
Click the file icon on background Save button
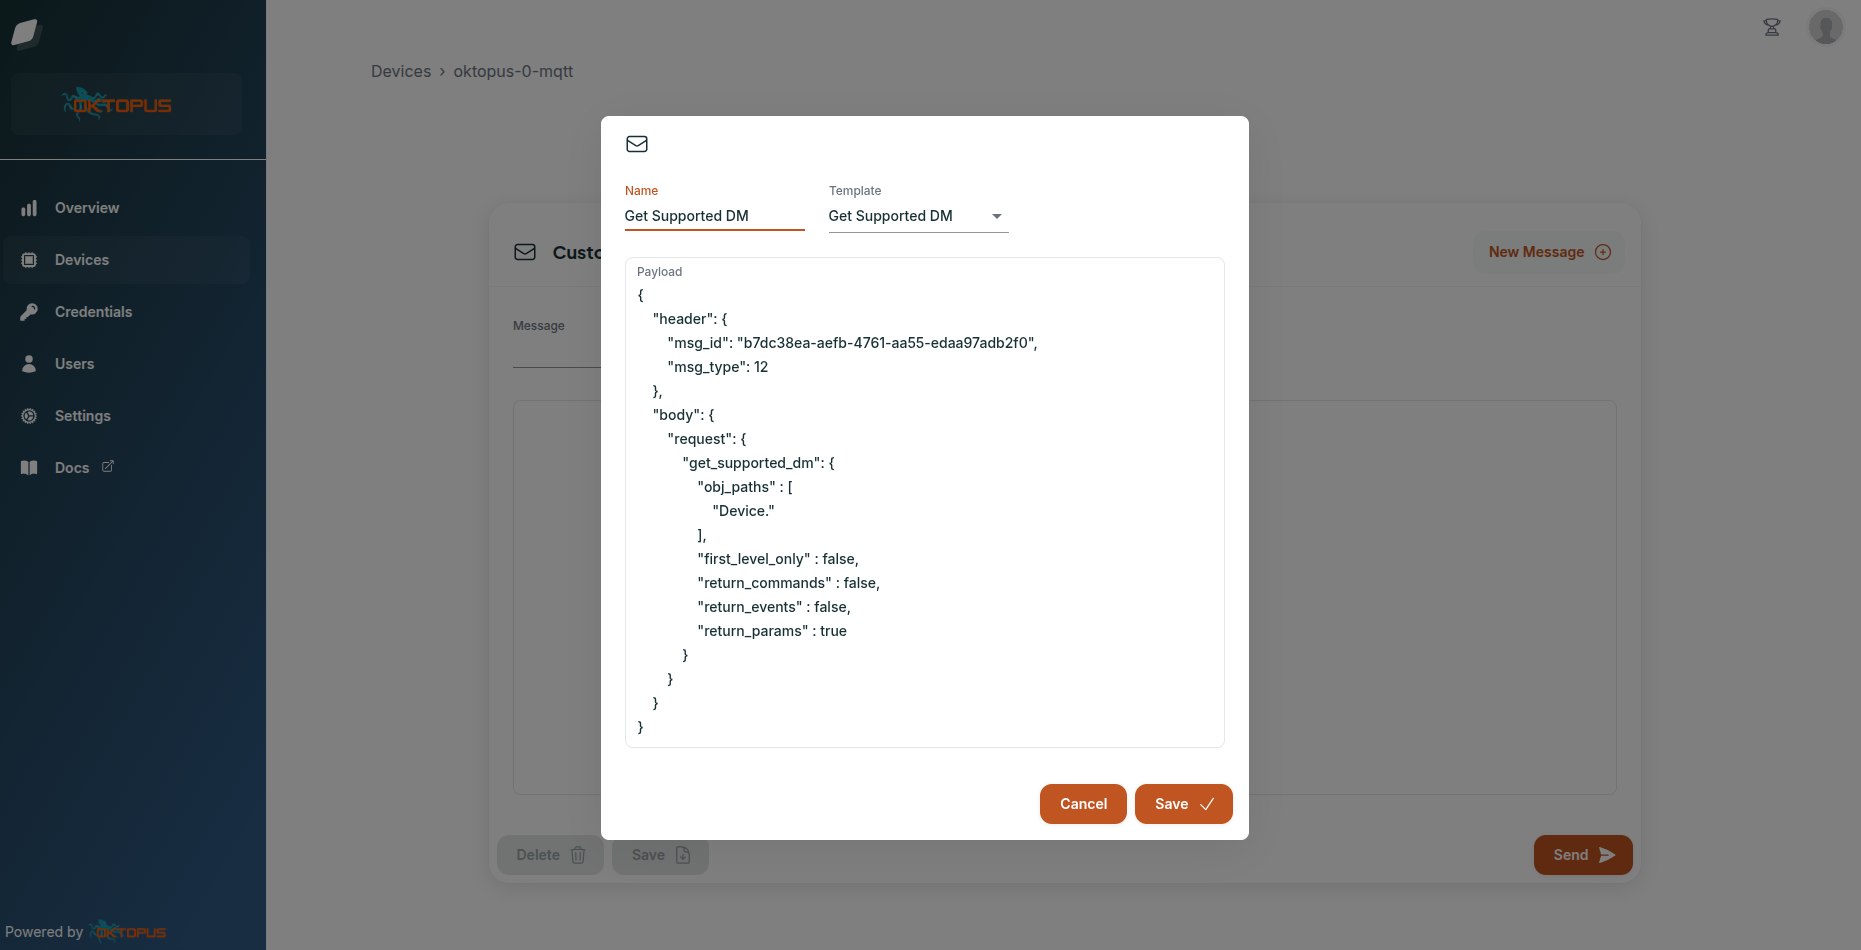[x=683, y=855]
